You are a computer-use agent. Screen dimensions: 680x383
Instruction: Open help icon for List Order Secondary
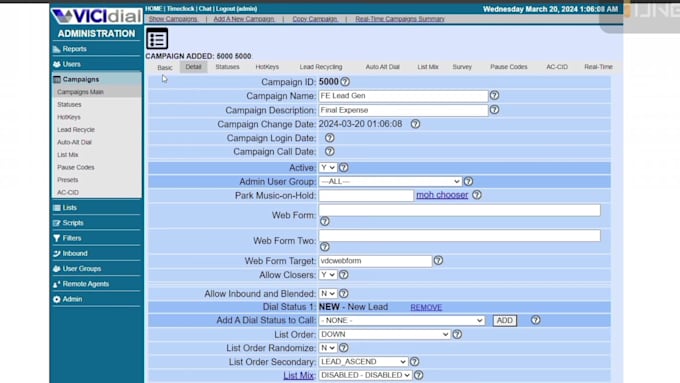coord(414,361)
